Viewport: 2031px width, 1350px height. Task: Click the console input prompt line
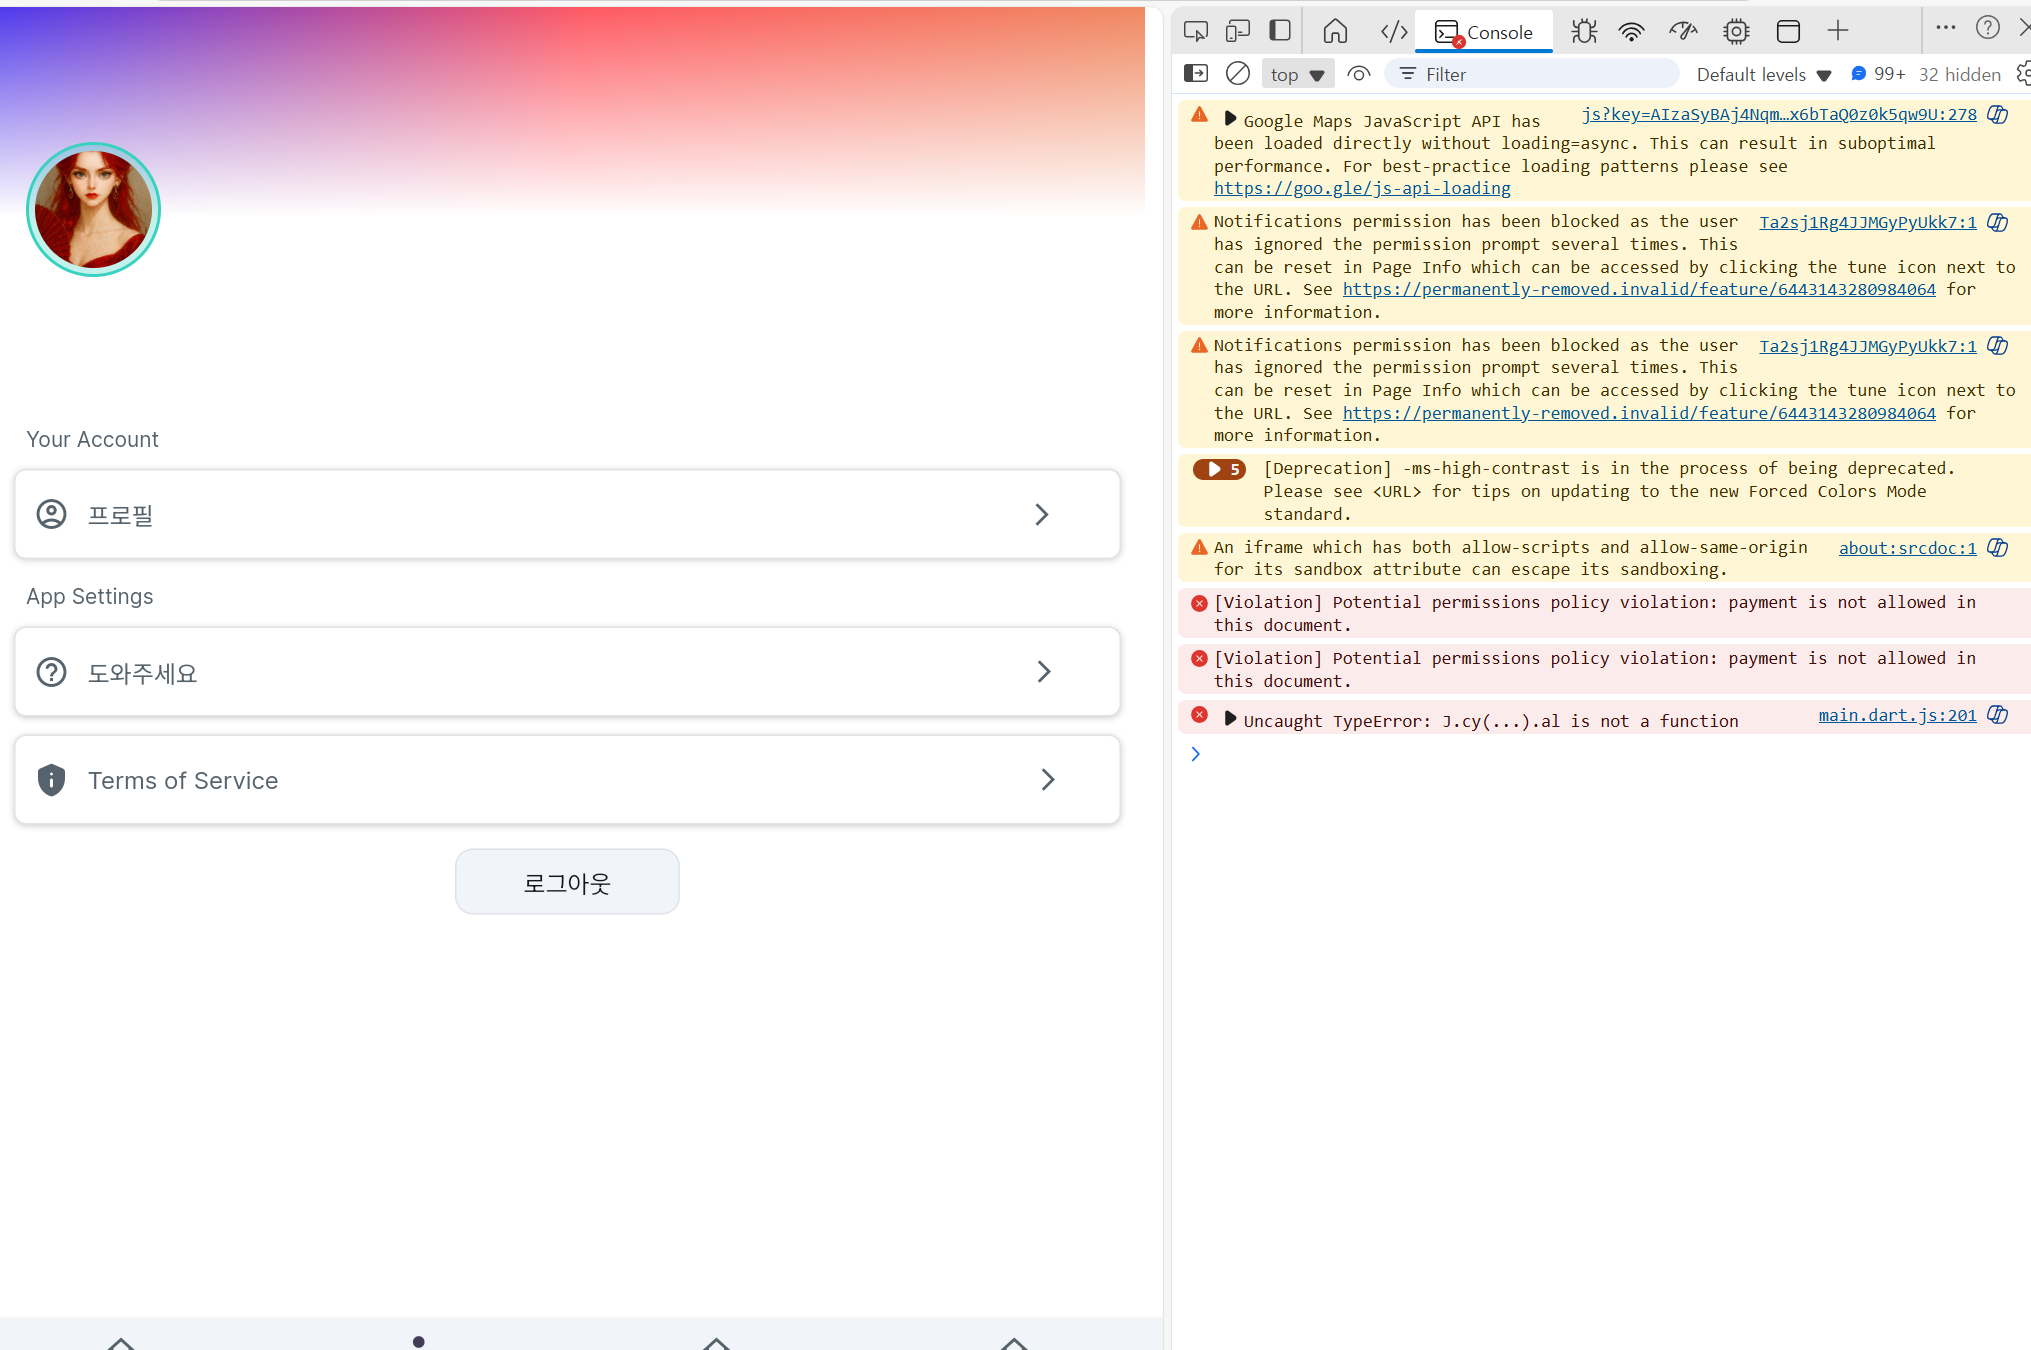tap(1610, 754)
